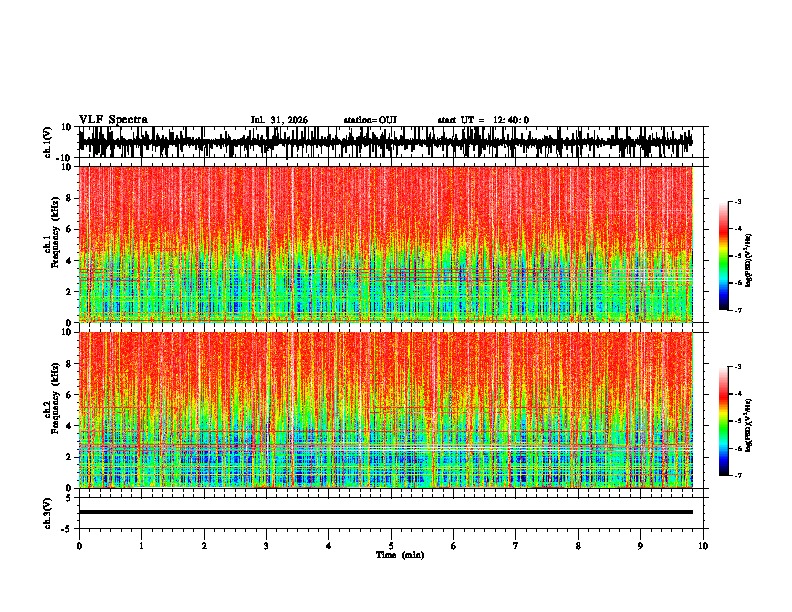The image size is (792, 612).
Task: Click the "-7" label on ch.2 color bar
Action: tap(737, 475)
